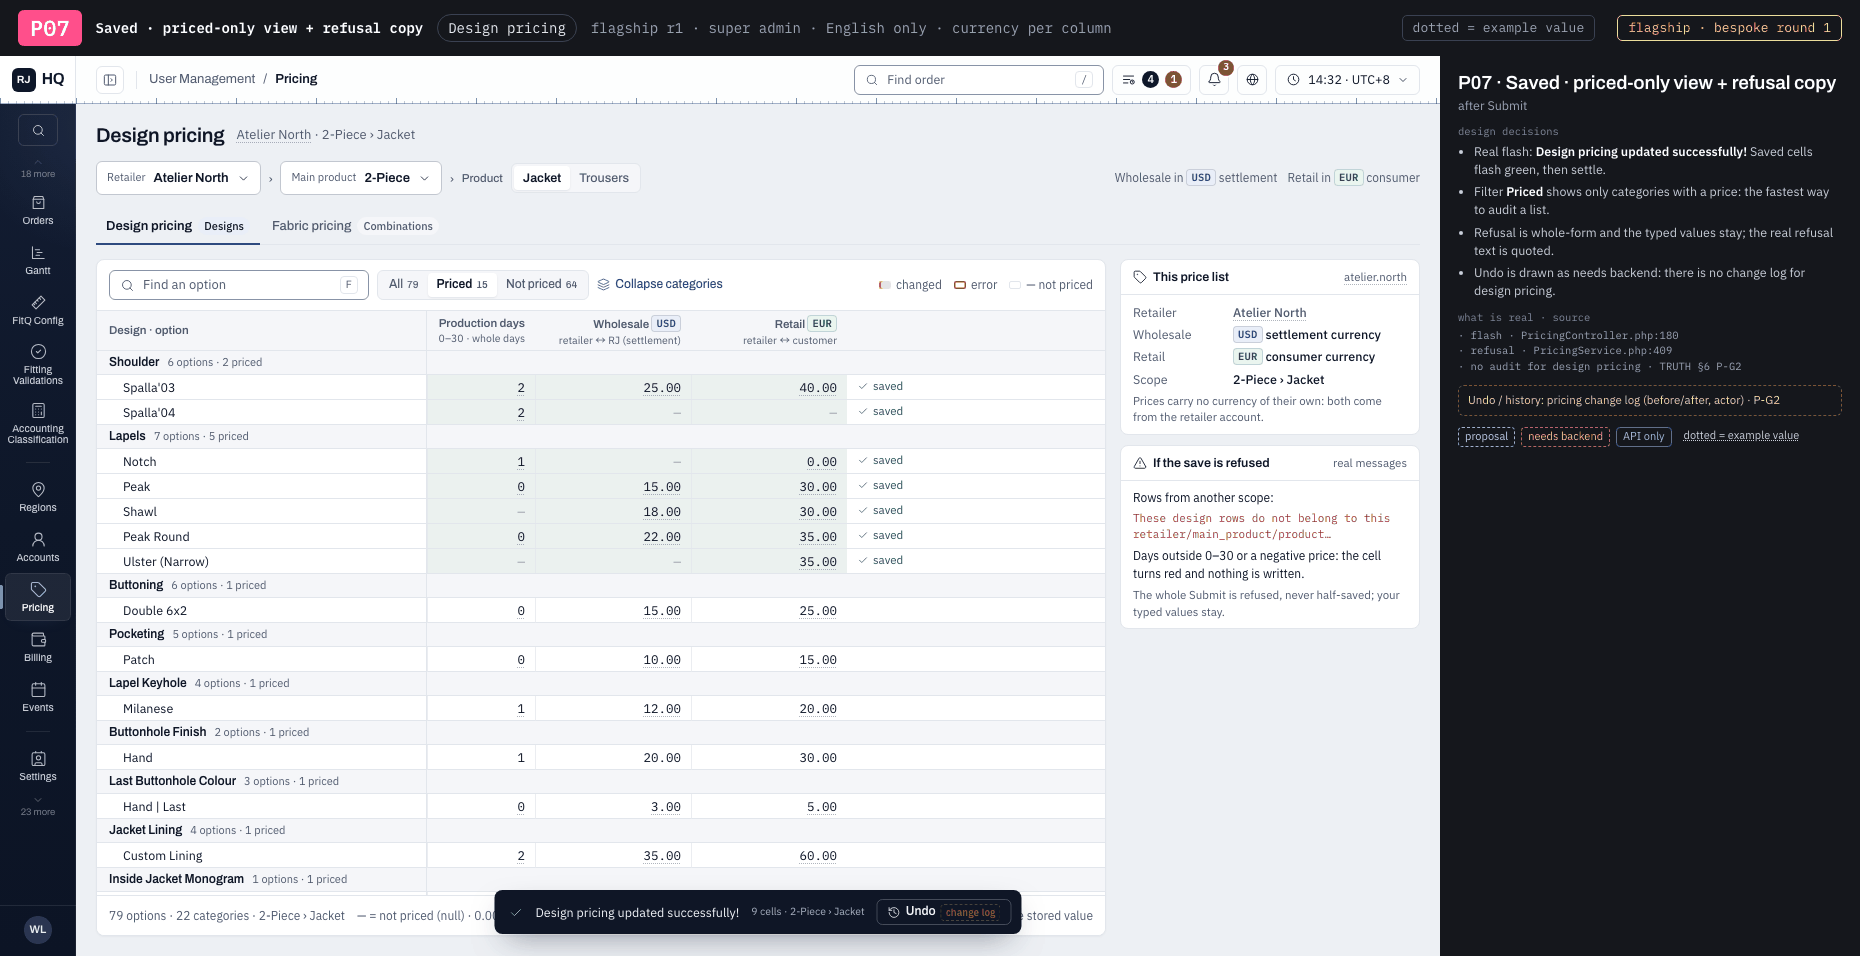Click the WL user avatar
Image resolution: width=1860 pixels, height=956 pixels.
pos(38,929)
